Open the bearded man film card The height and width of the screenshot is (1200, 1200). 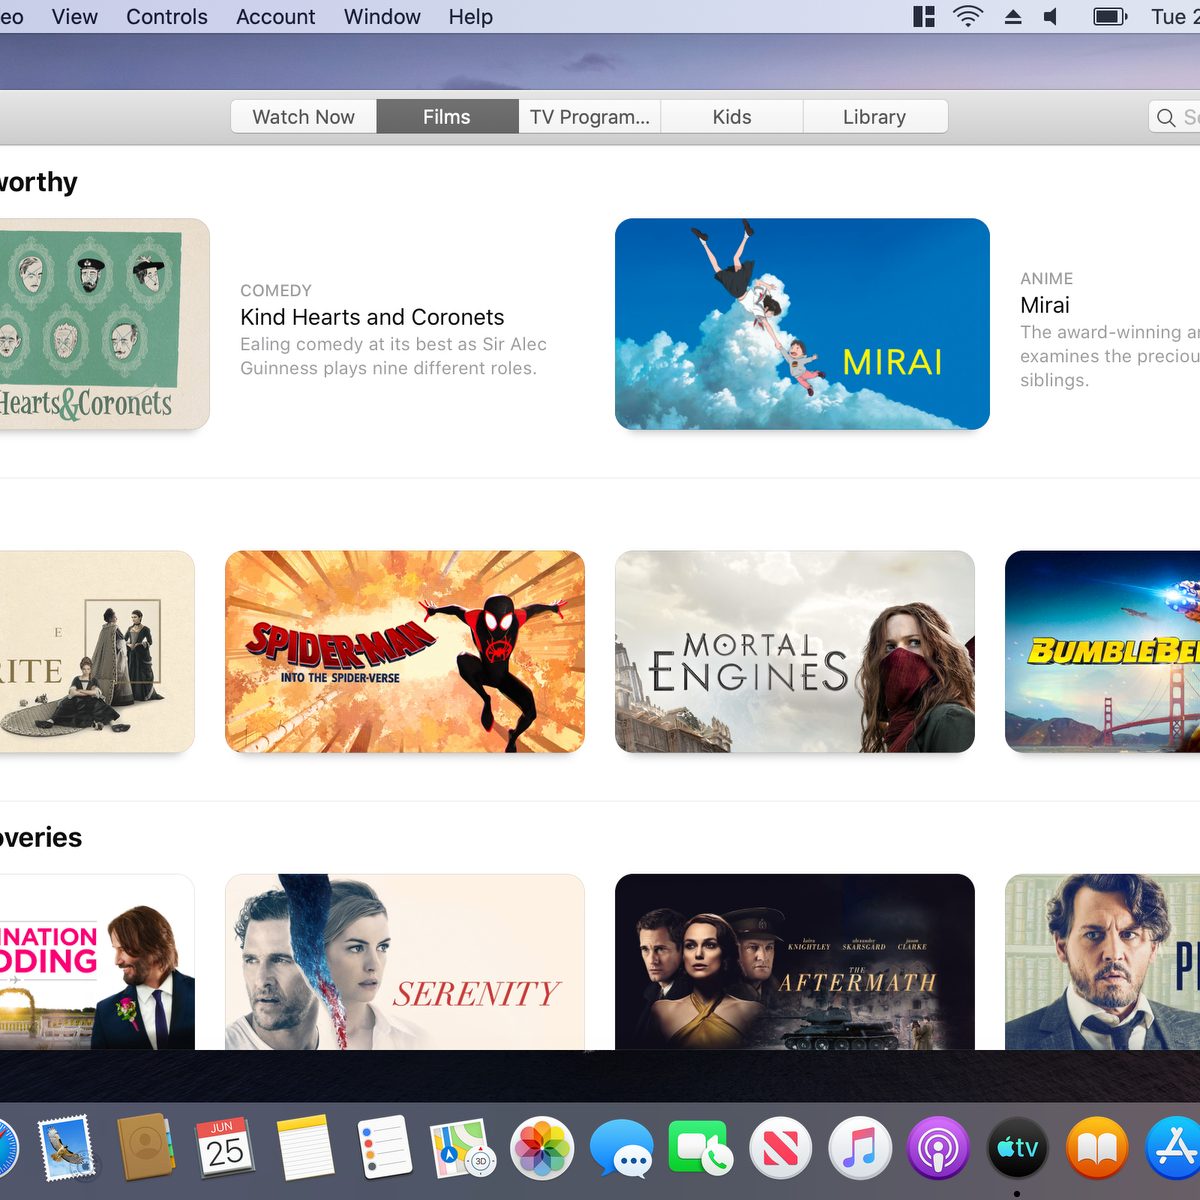click(1102, 962)
